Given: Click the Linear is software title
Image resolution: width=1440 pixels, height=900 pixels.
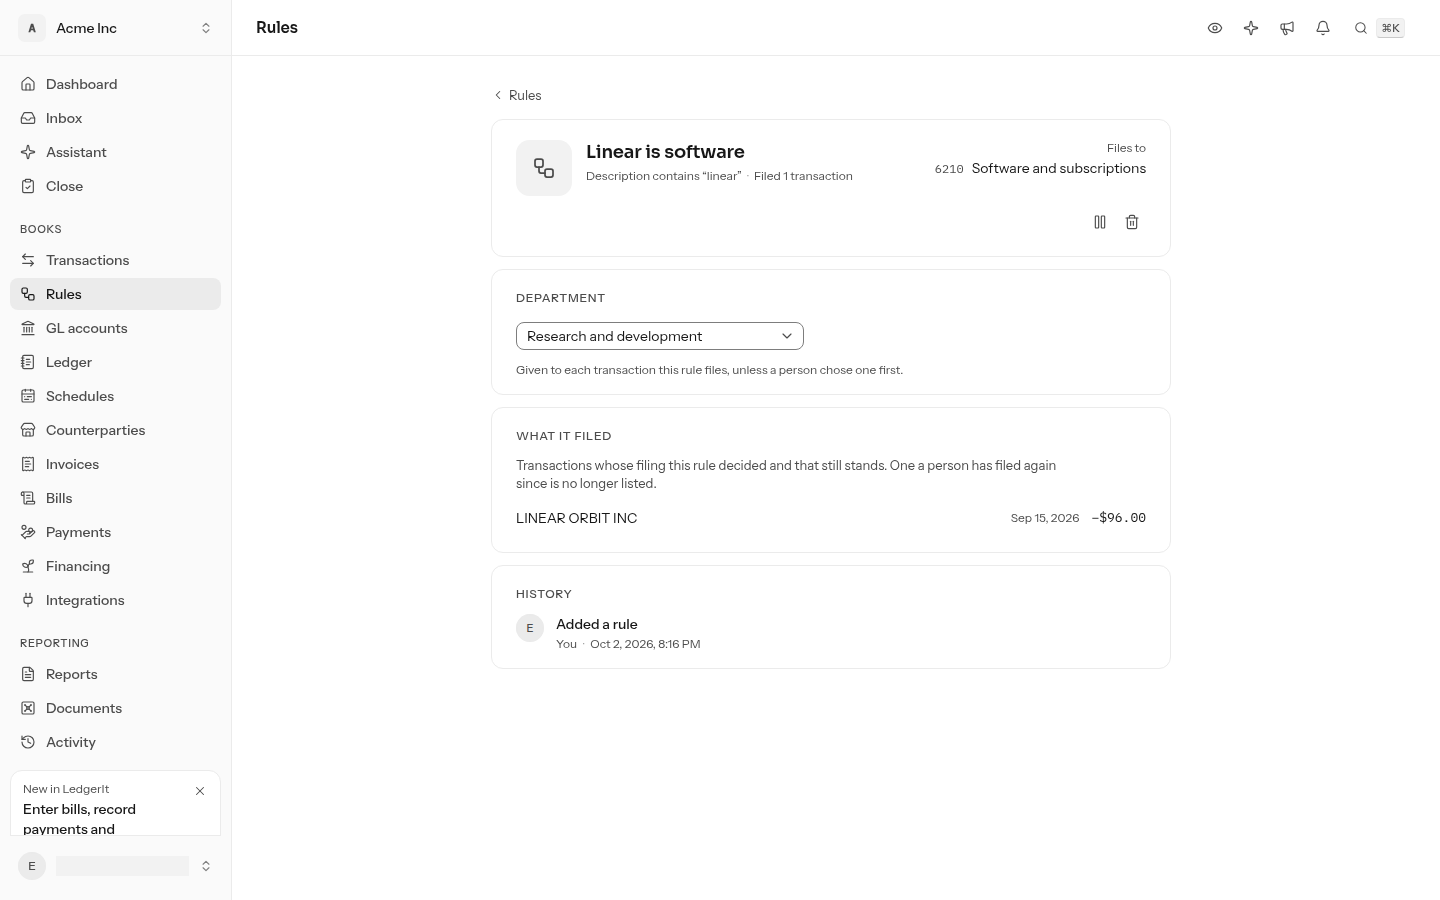Looking at the screenshot, I should [x=665, y=152].
